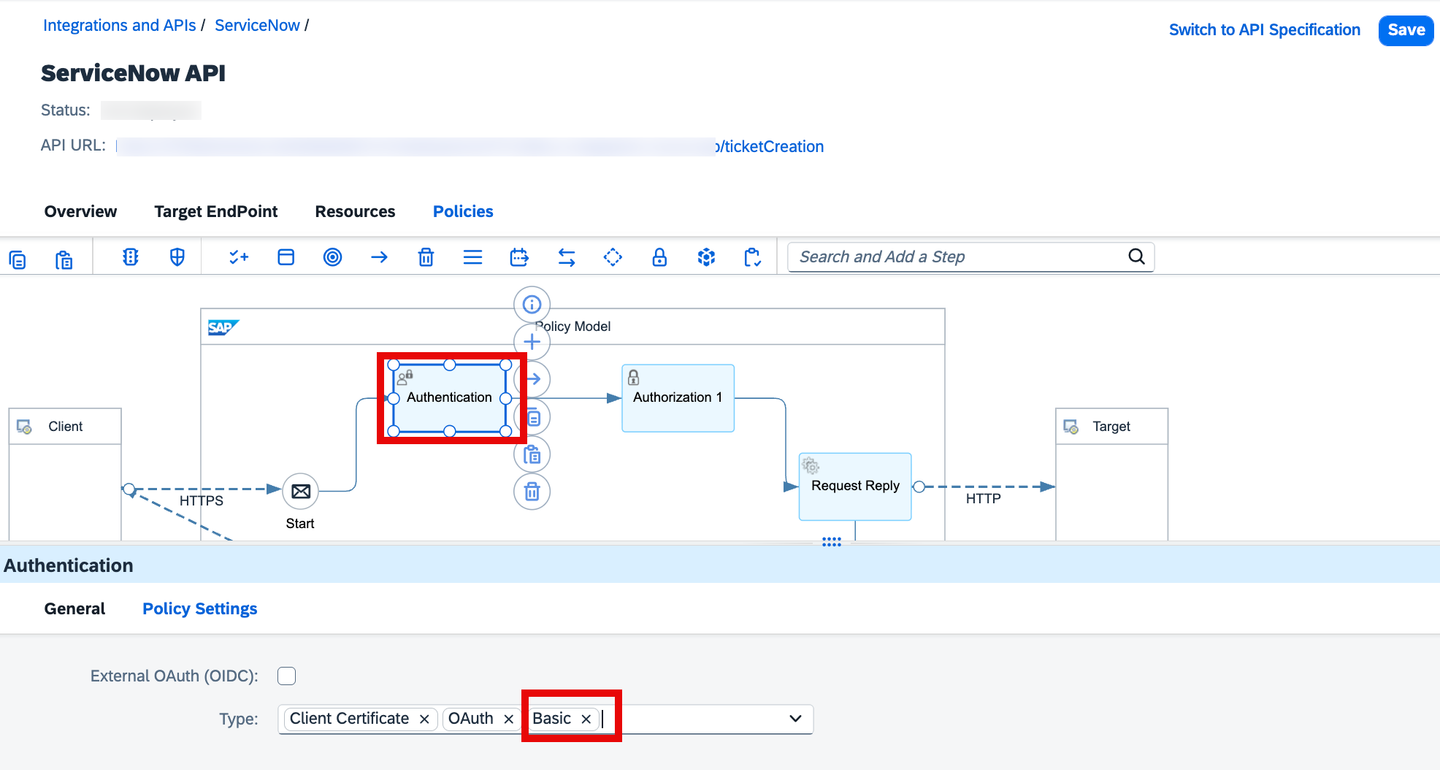Screen dimensions: 1440x770
Task: Open the Integrations and APIs breadcrumb
Action: pyautogui.click(x=119, y=25)
